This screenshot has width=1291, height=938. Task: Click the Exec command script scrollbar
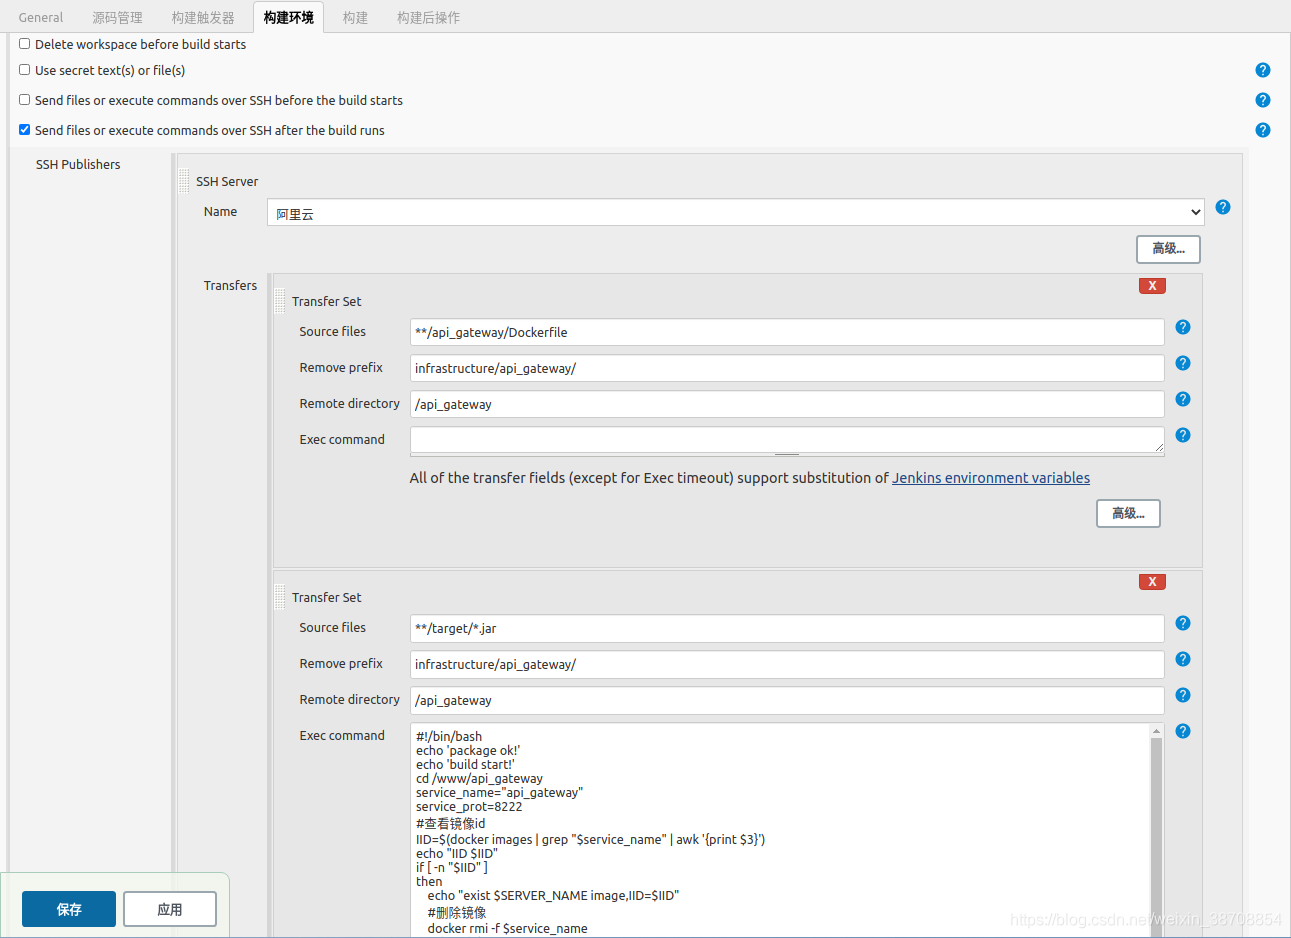click(1156, 838)
